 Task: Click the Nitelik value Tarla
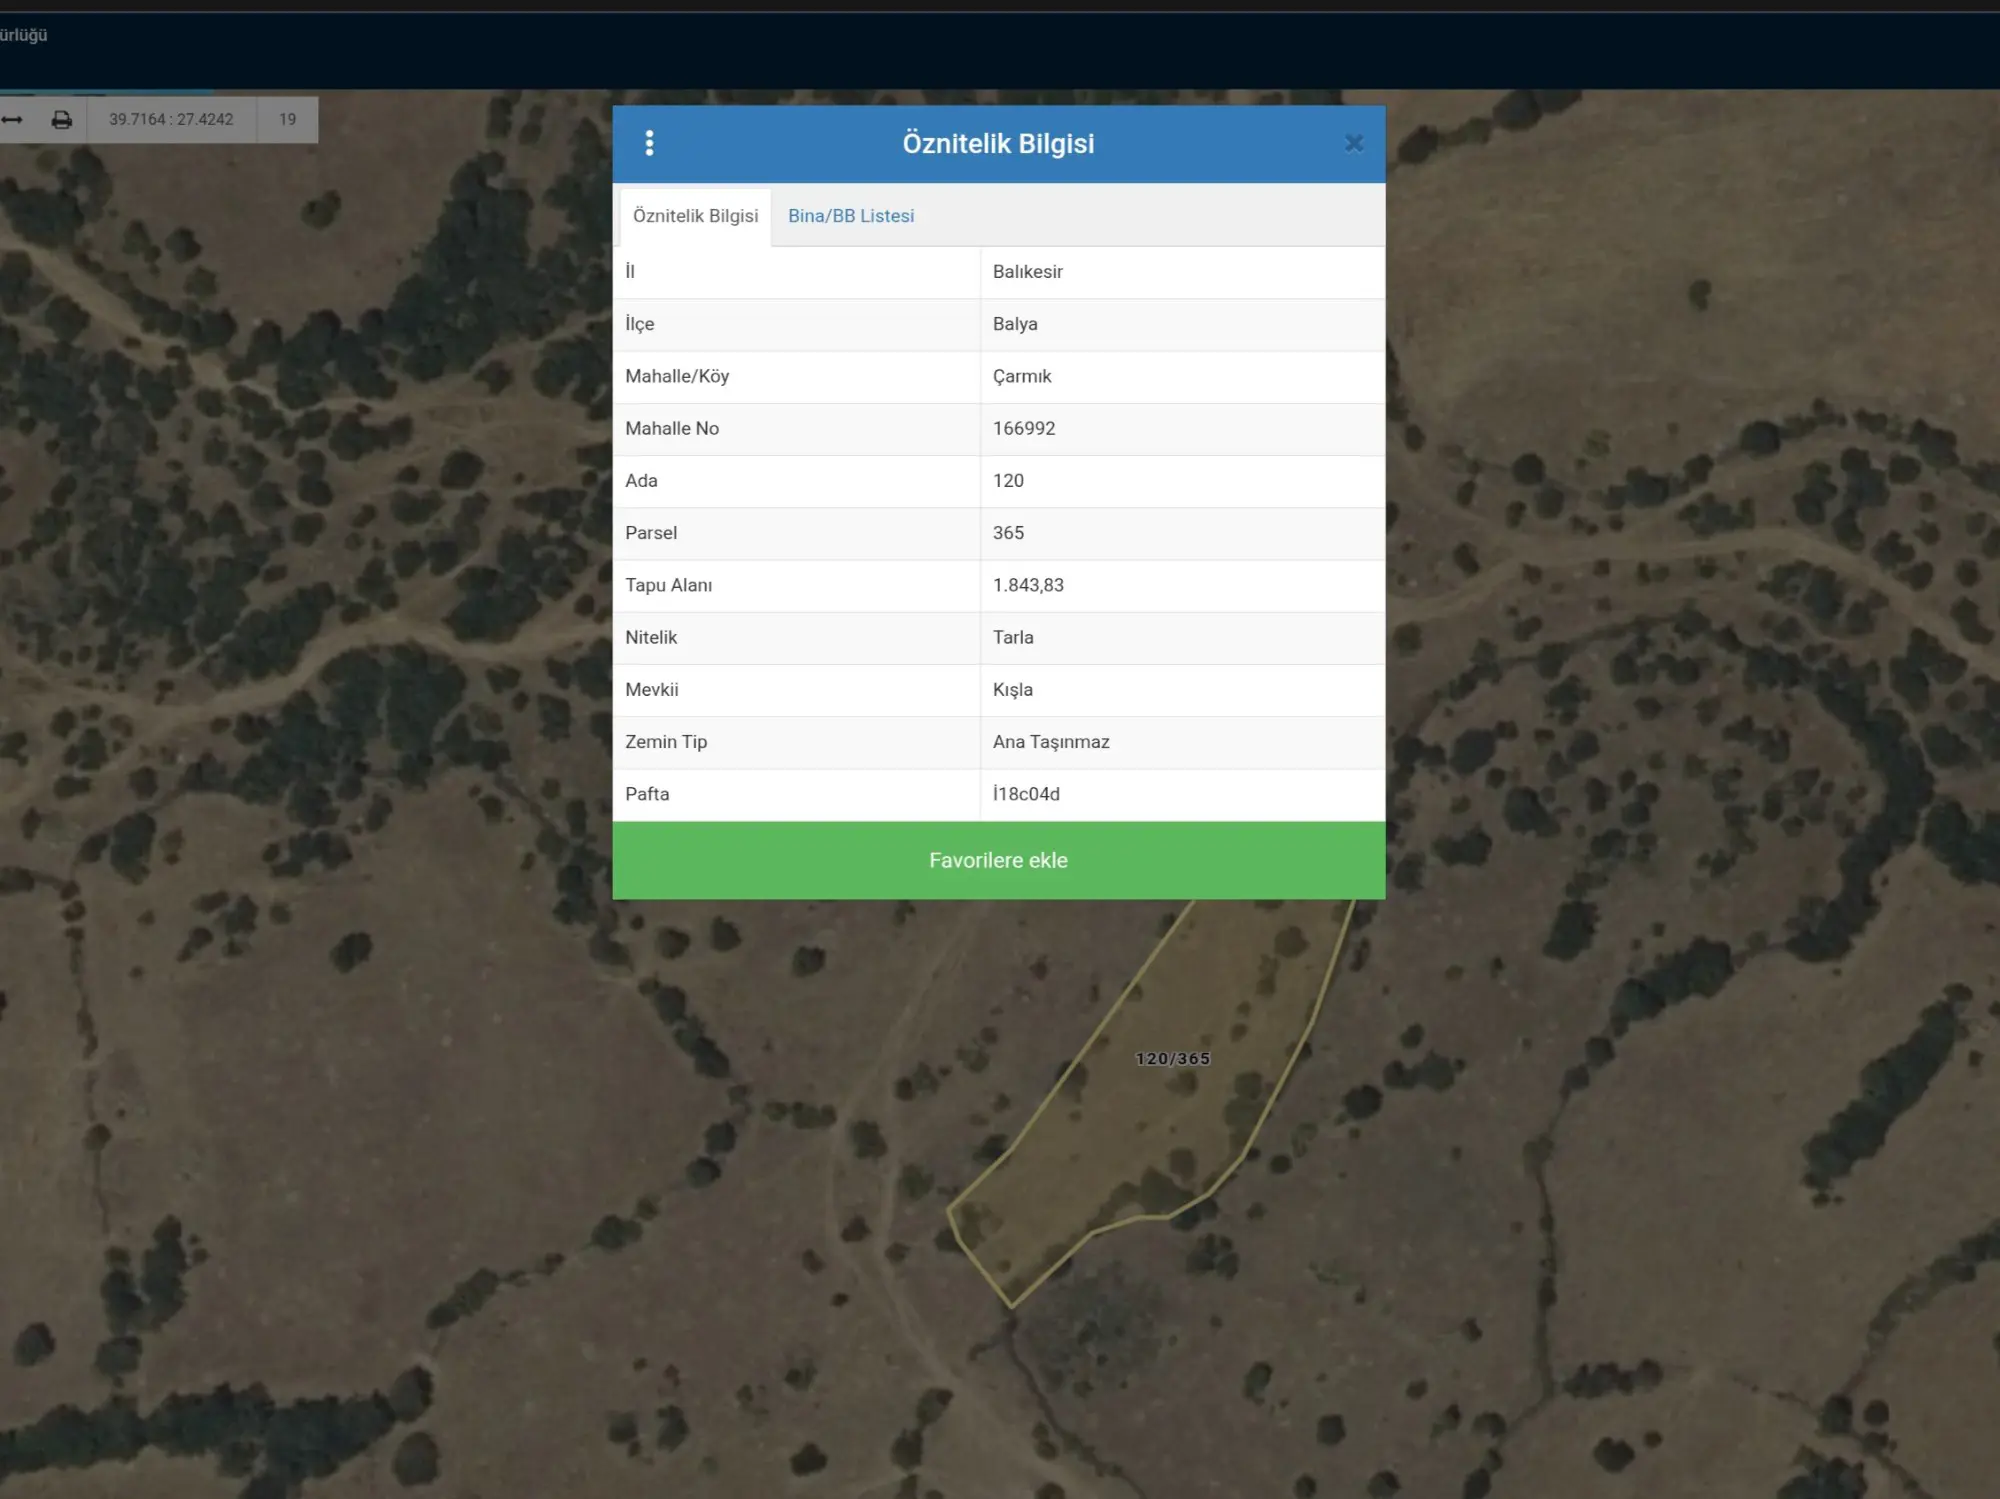pos(1013,637)
